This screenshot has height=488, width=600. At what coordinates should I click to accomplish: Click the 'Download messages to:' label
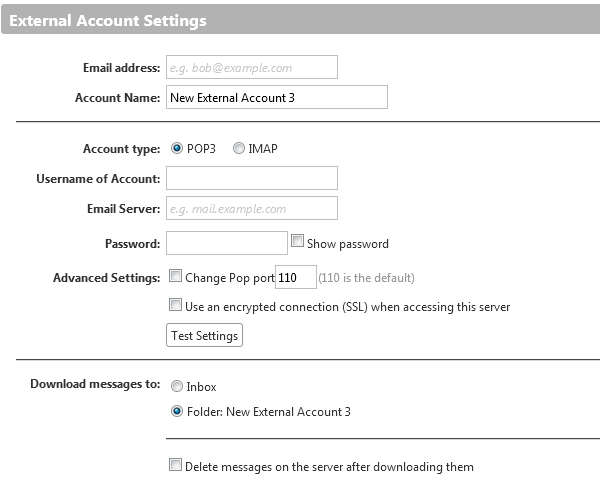94,384
